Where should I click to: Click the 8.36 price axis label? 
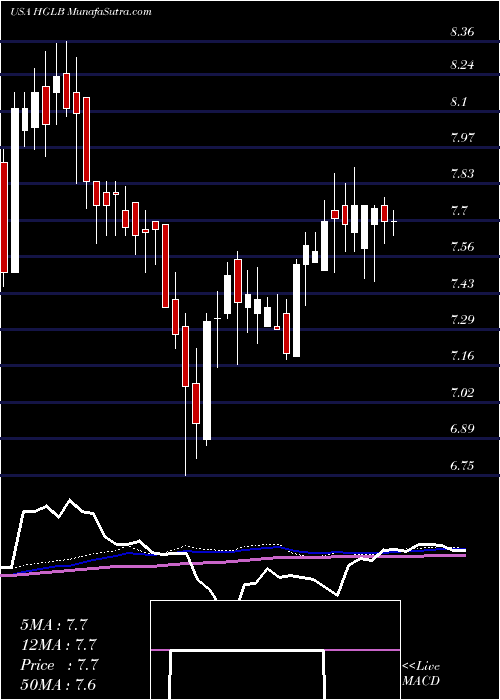[x=462, y=32]
